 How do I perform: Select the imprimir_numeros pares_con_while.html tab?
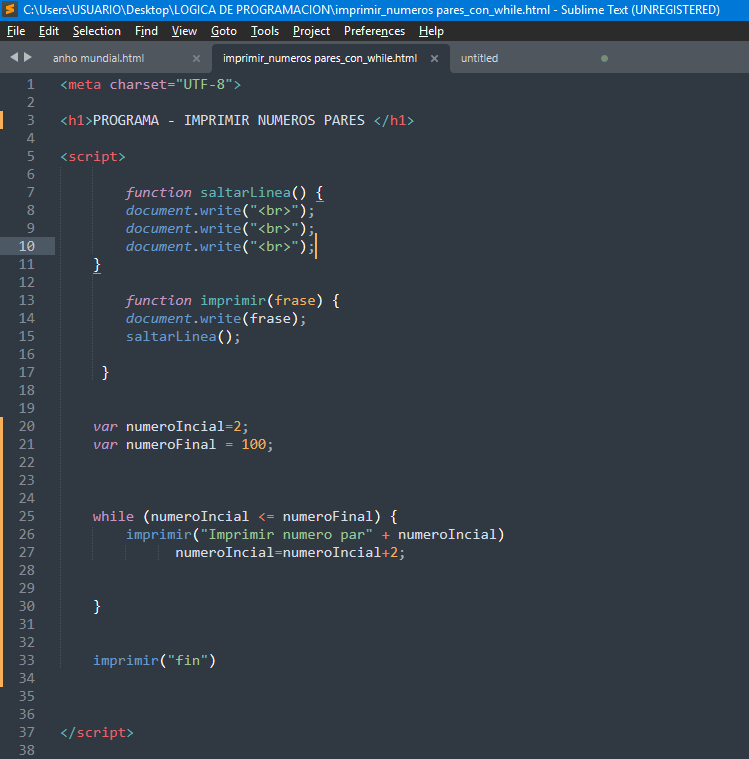tap(320, 58)
